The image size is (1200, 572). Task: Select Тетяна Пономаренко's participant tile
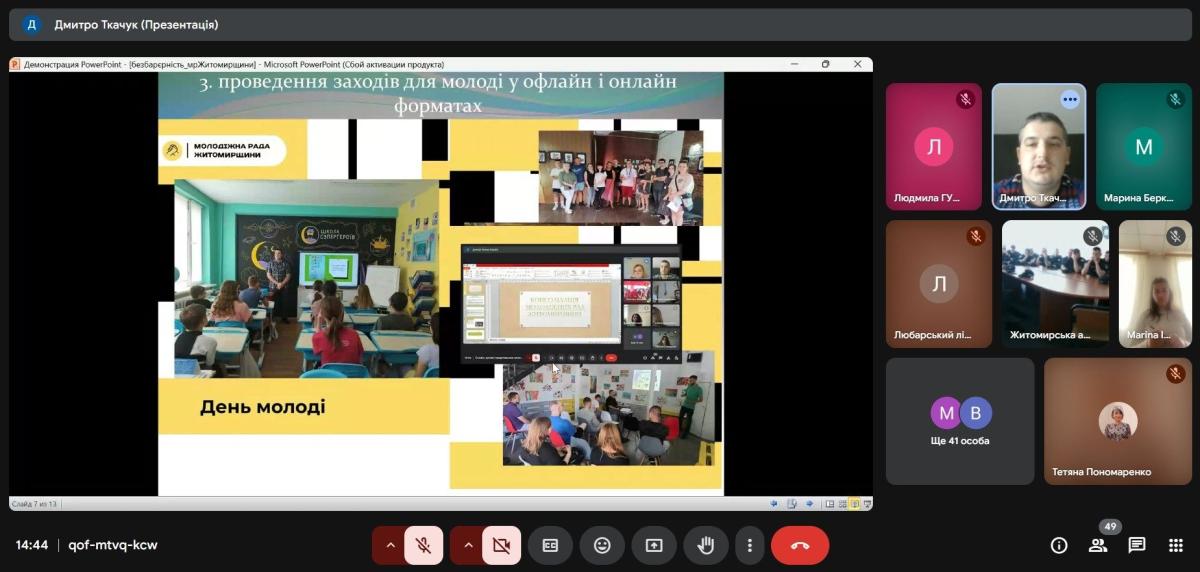1118,421
